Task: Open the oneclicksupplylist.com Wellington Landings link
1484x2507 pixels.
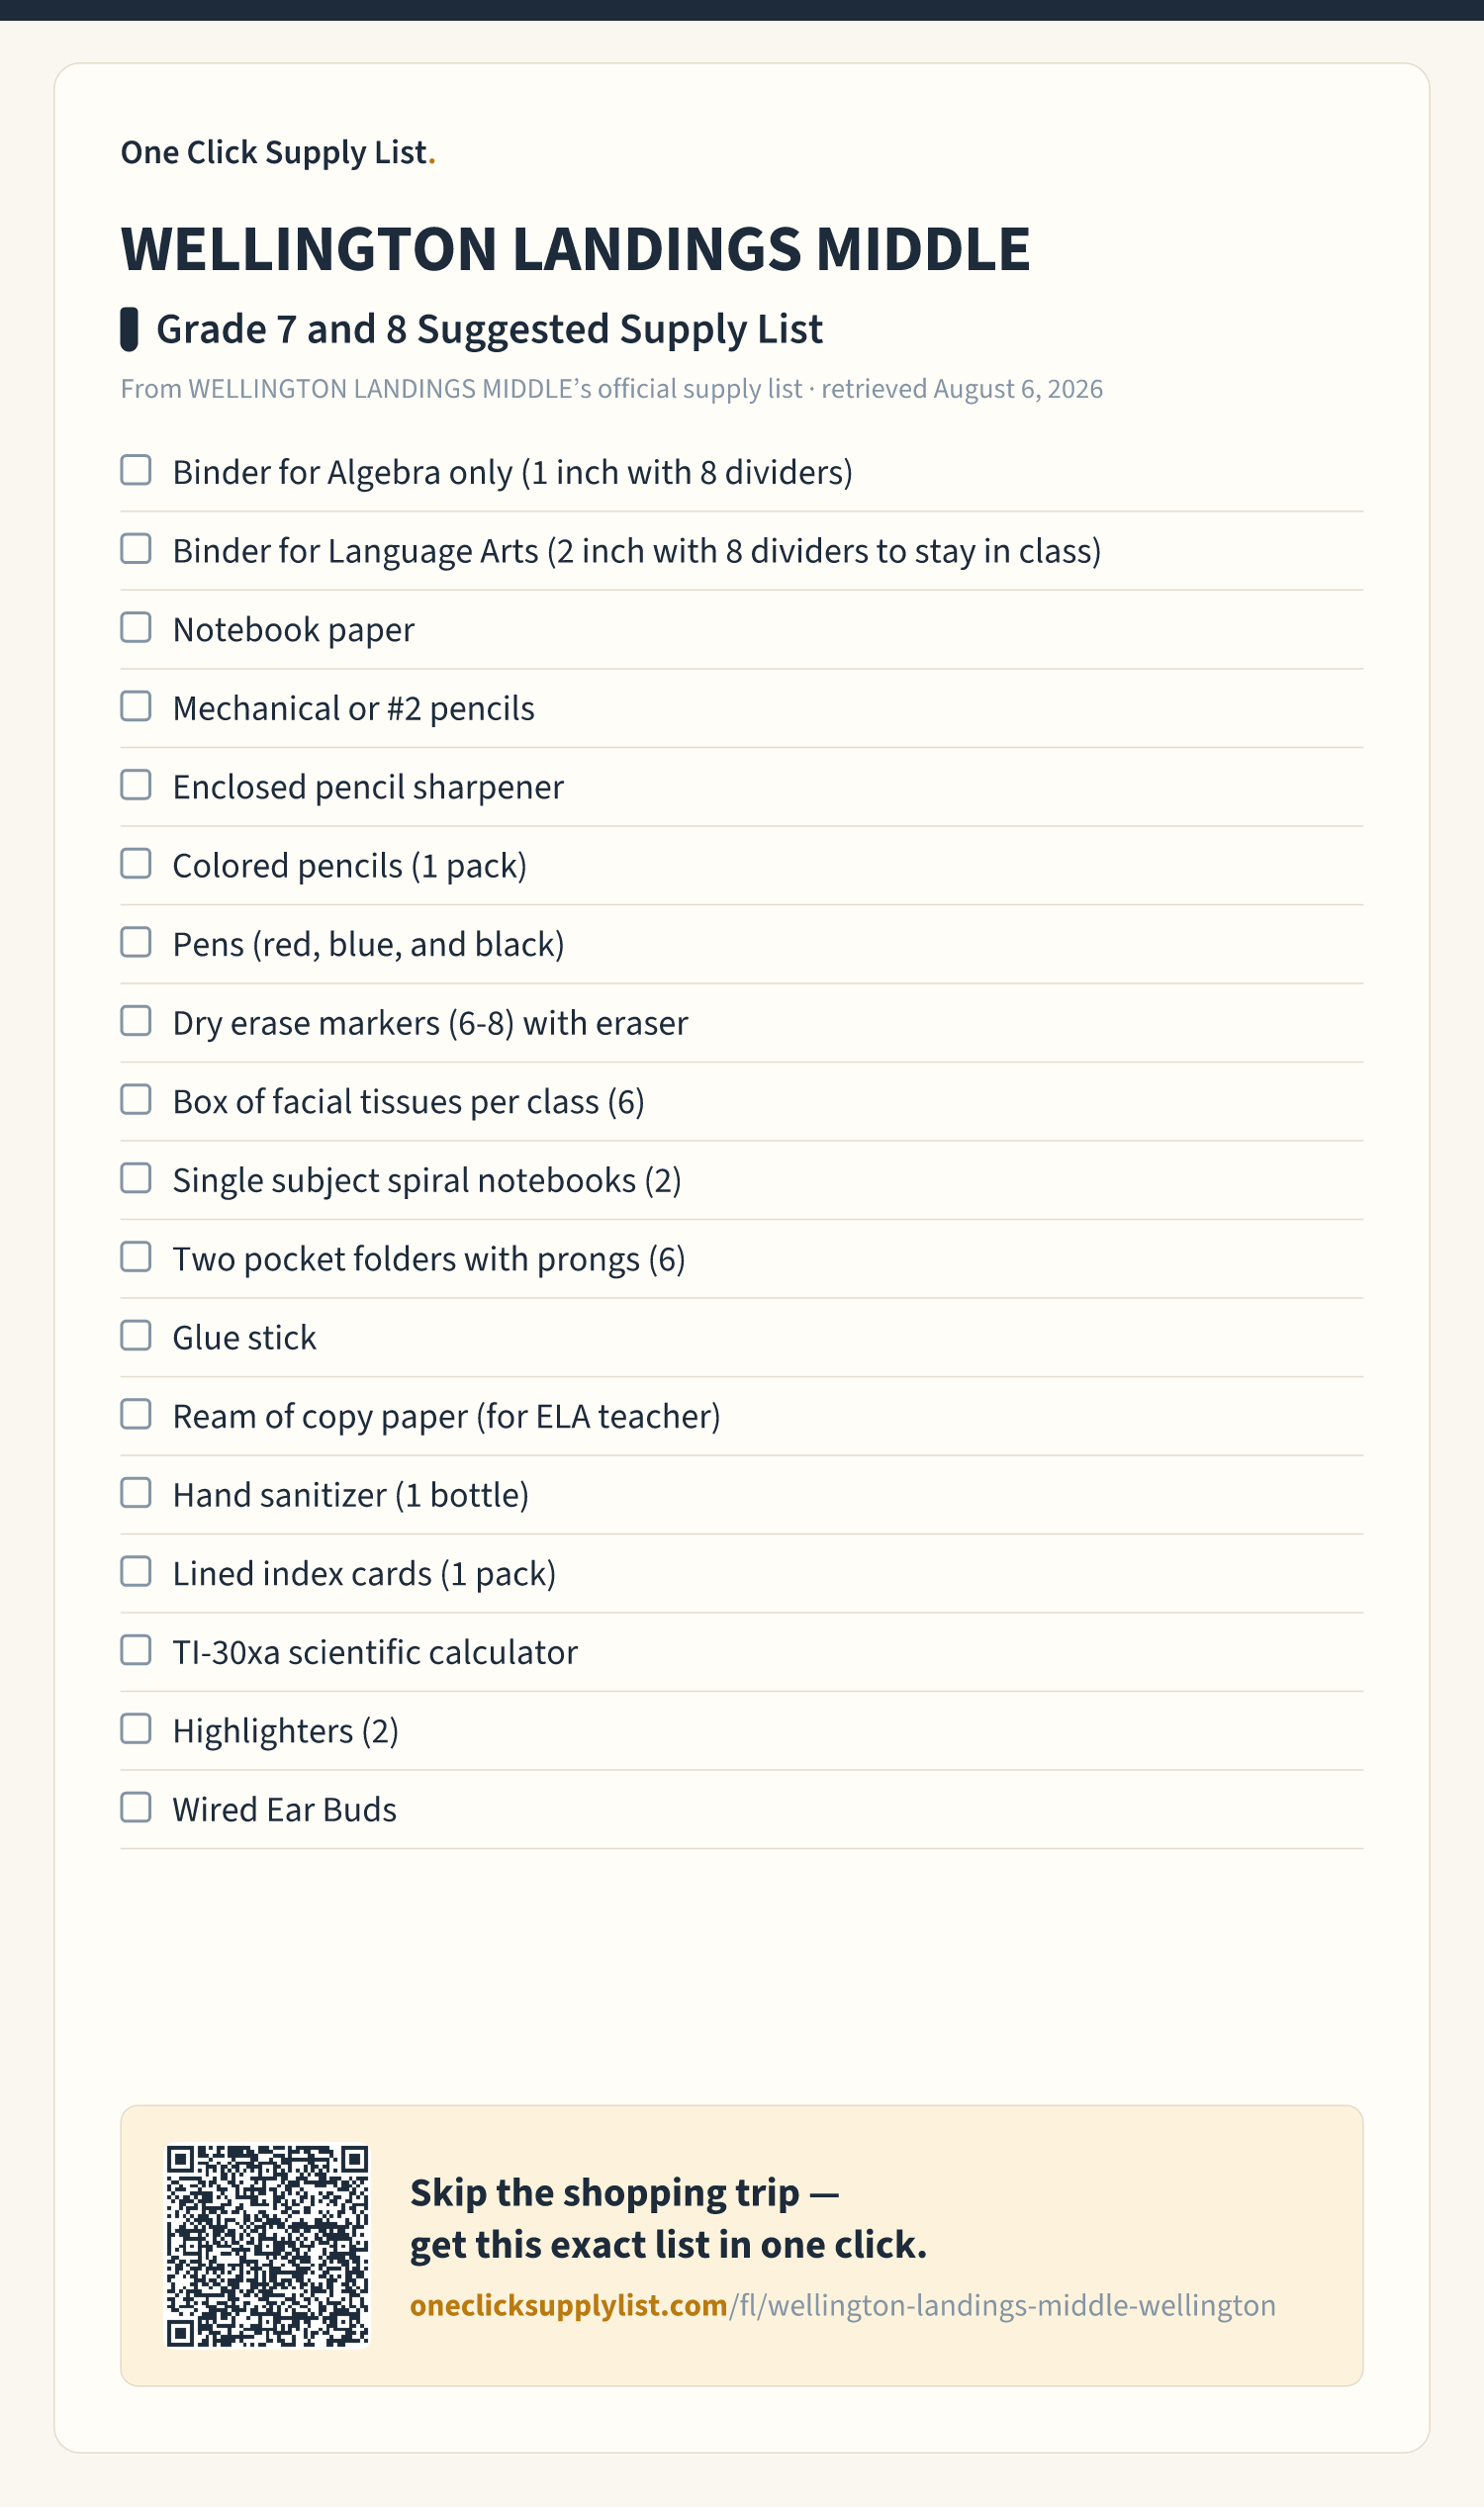Action: (x=842, y=2305)
